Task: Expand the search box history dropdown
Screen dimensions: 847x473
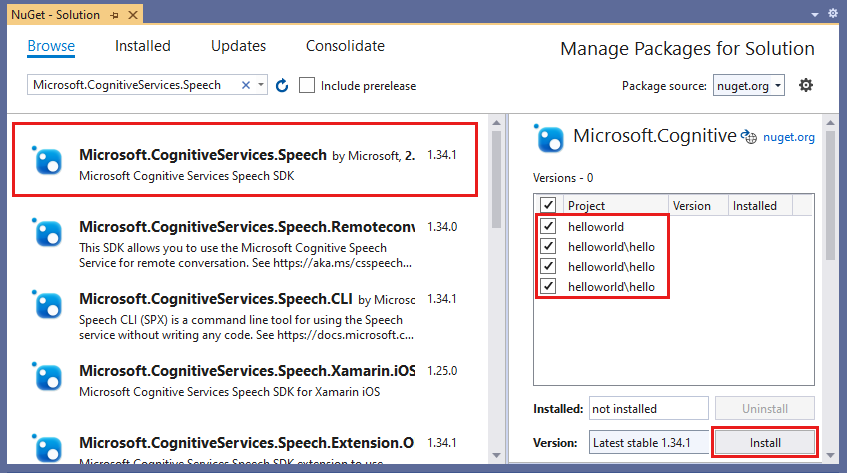Action: pos(262,86)
